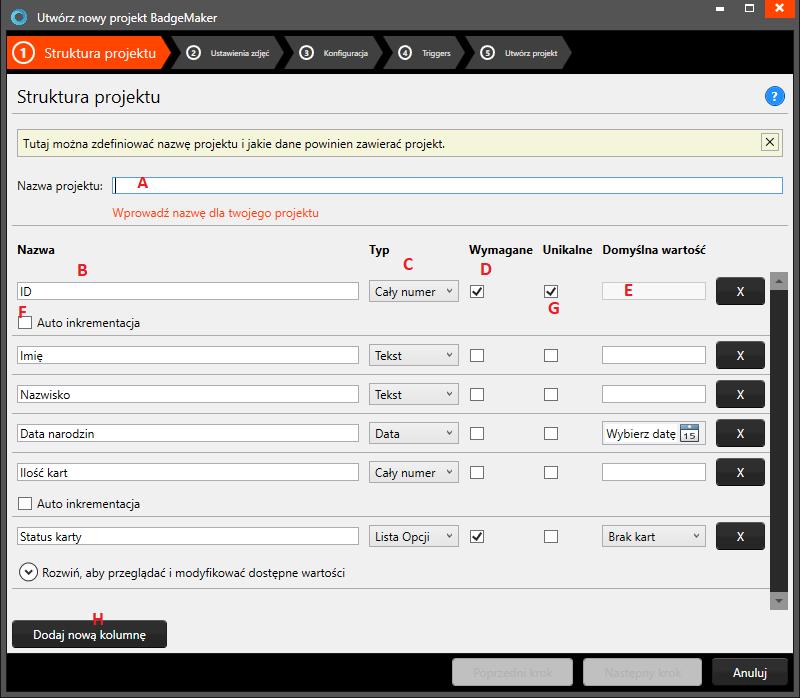This screenshot has height=698, width=801.
Task: Enable Auto inkrementacja under Ilość kart
Action: coord(25,503)
